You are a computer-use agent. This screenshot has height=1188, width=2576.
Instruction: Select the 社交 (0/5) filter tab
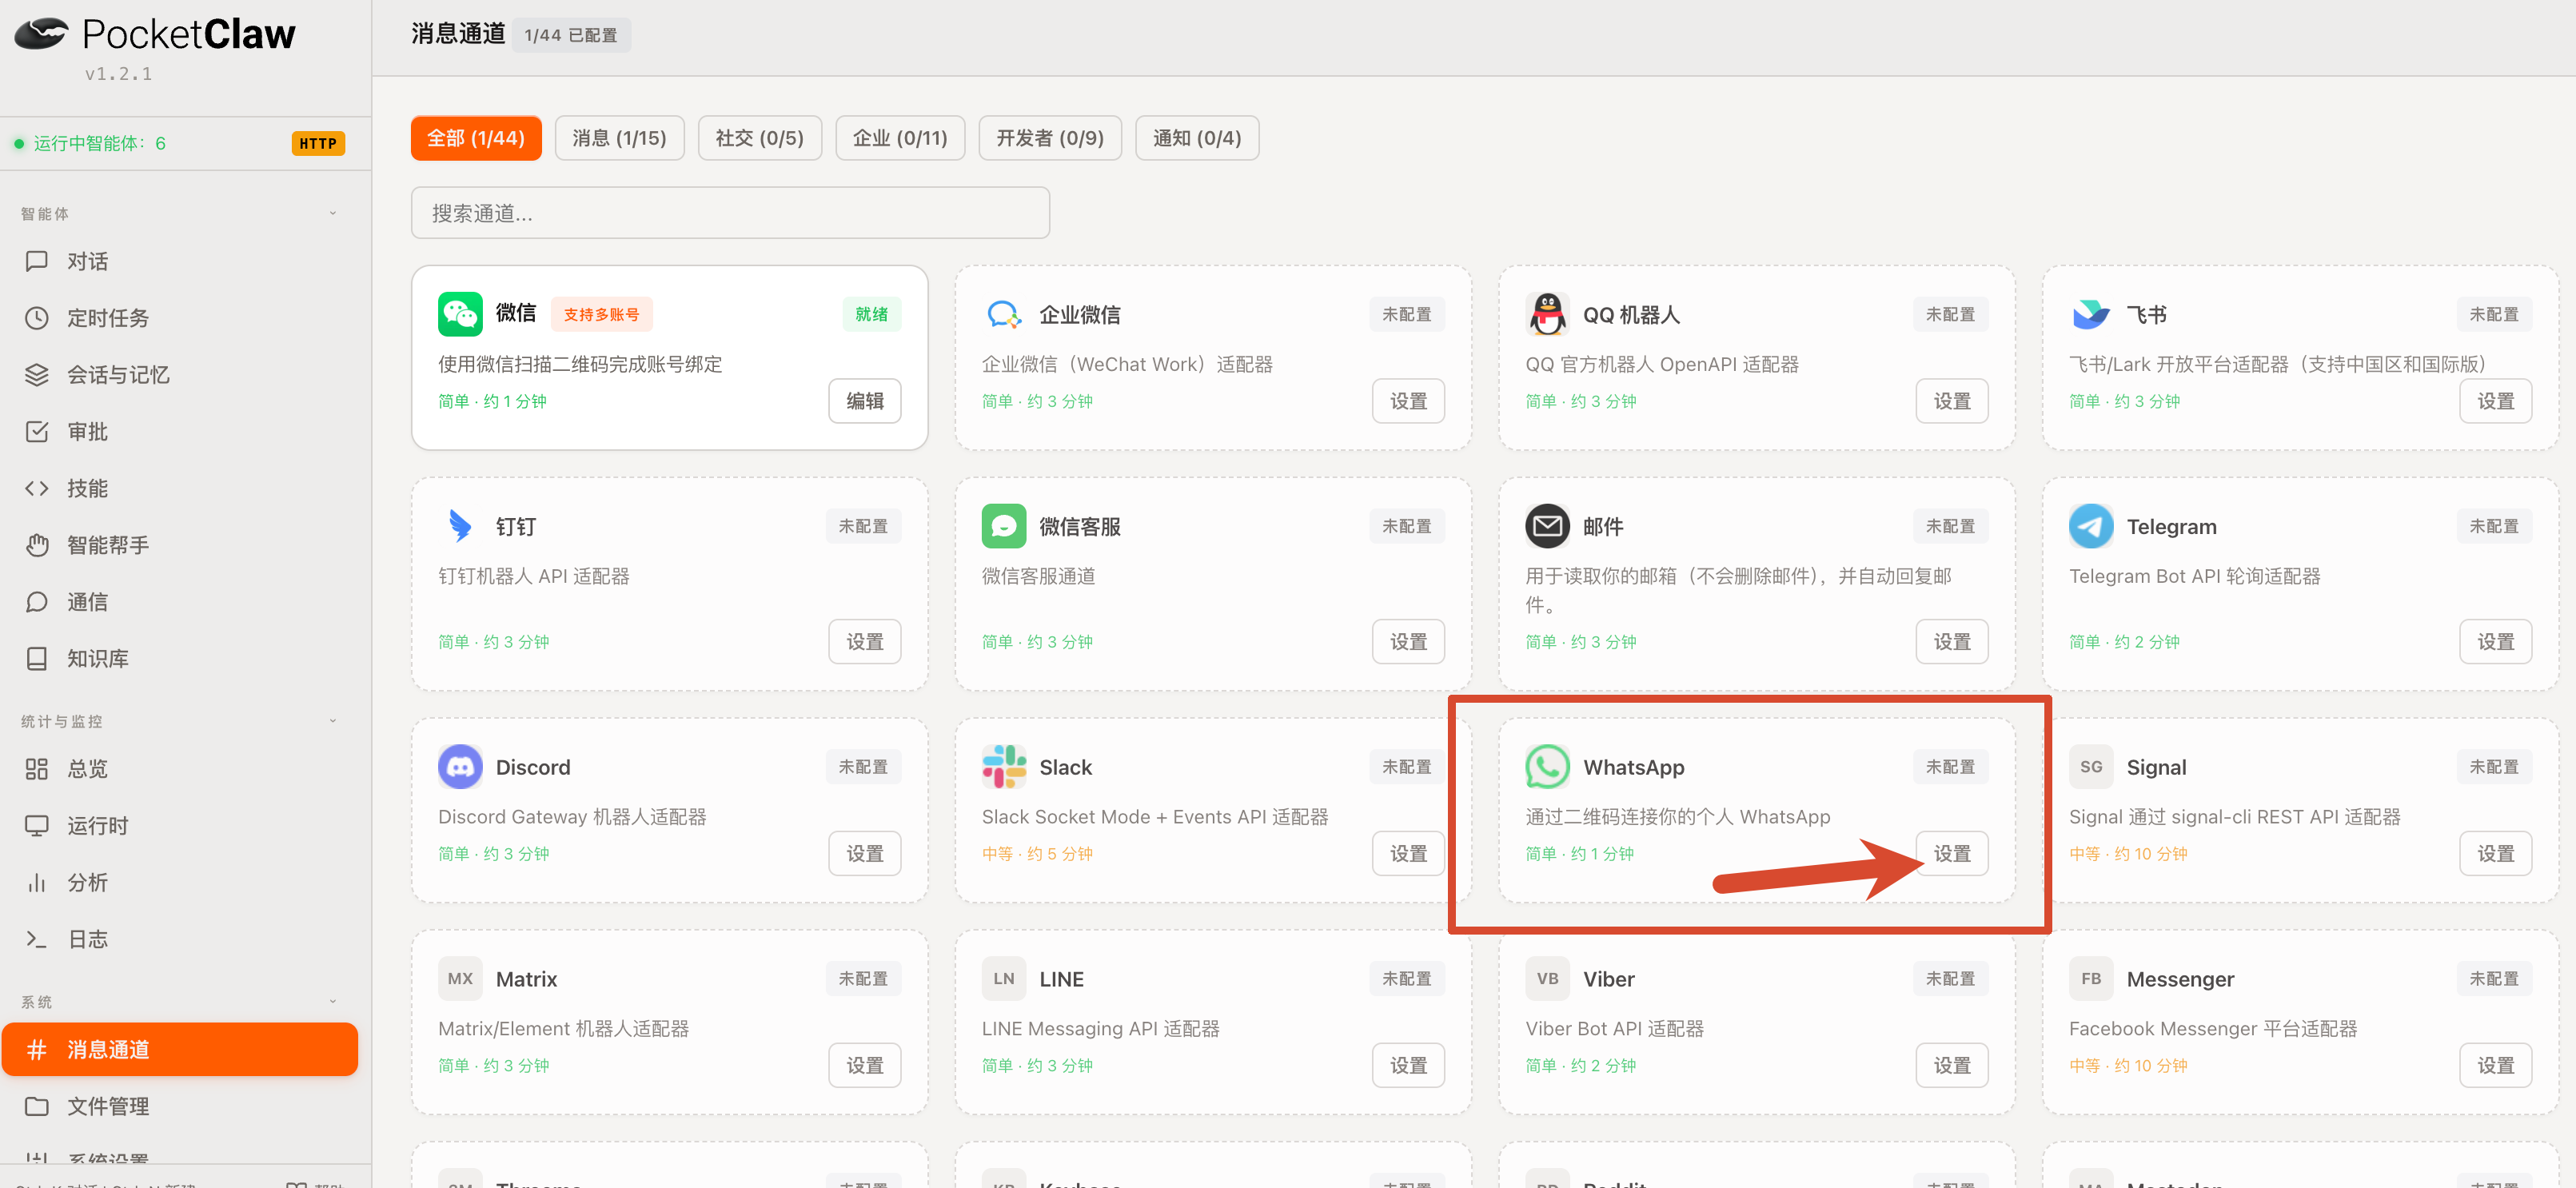click(759, 138)
